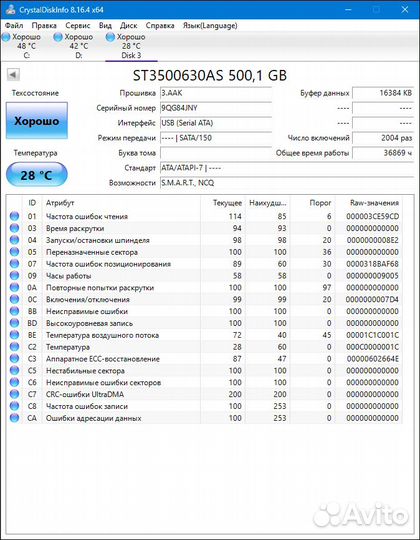The width and height of the screenshot is (420, 540).
Task: Click status icon for Частота ошибок записи
Action: (x=14, y=406)
